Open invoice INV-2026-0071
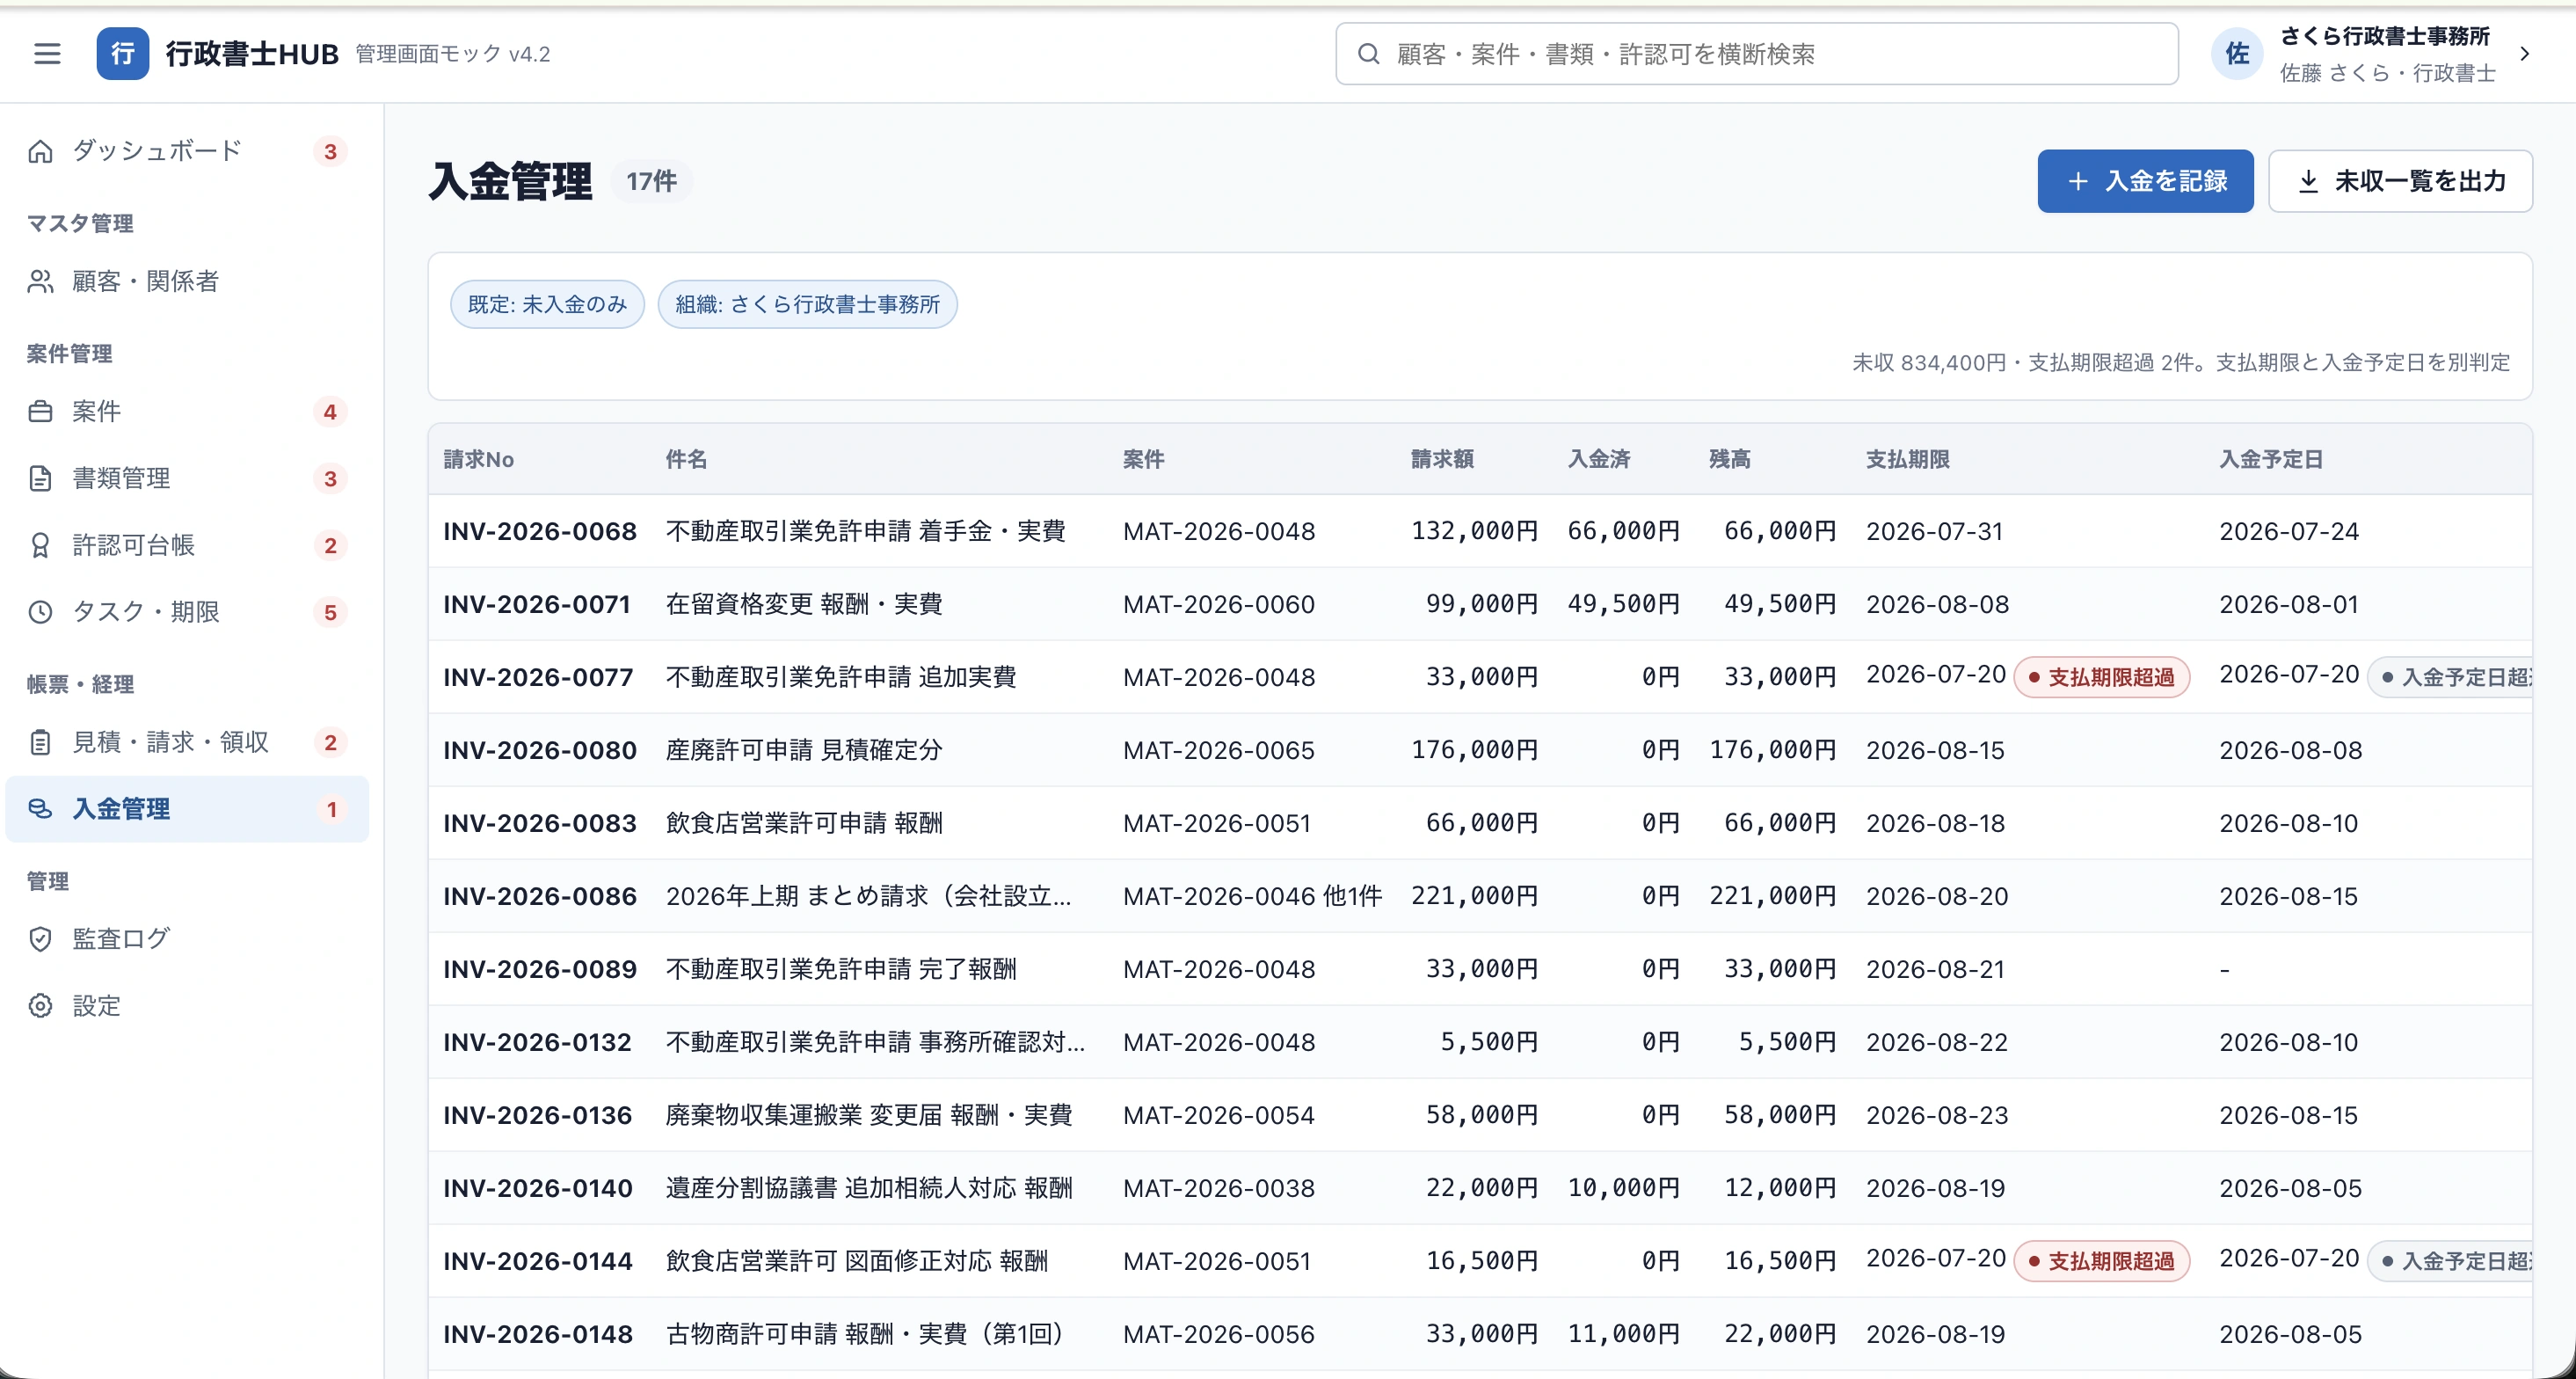 [x=537, y=604]
